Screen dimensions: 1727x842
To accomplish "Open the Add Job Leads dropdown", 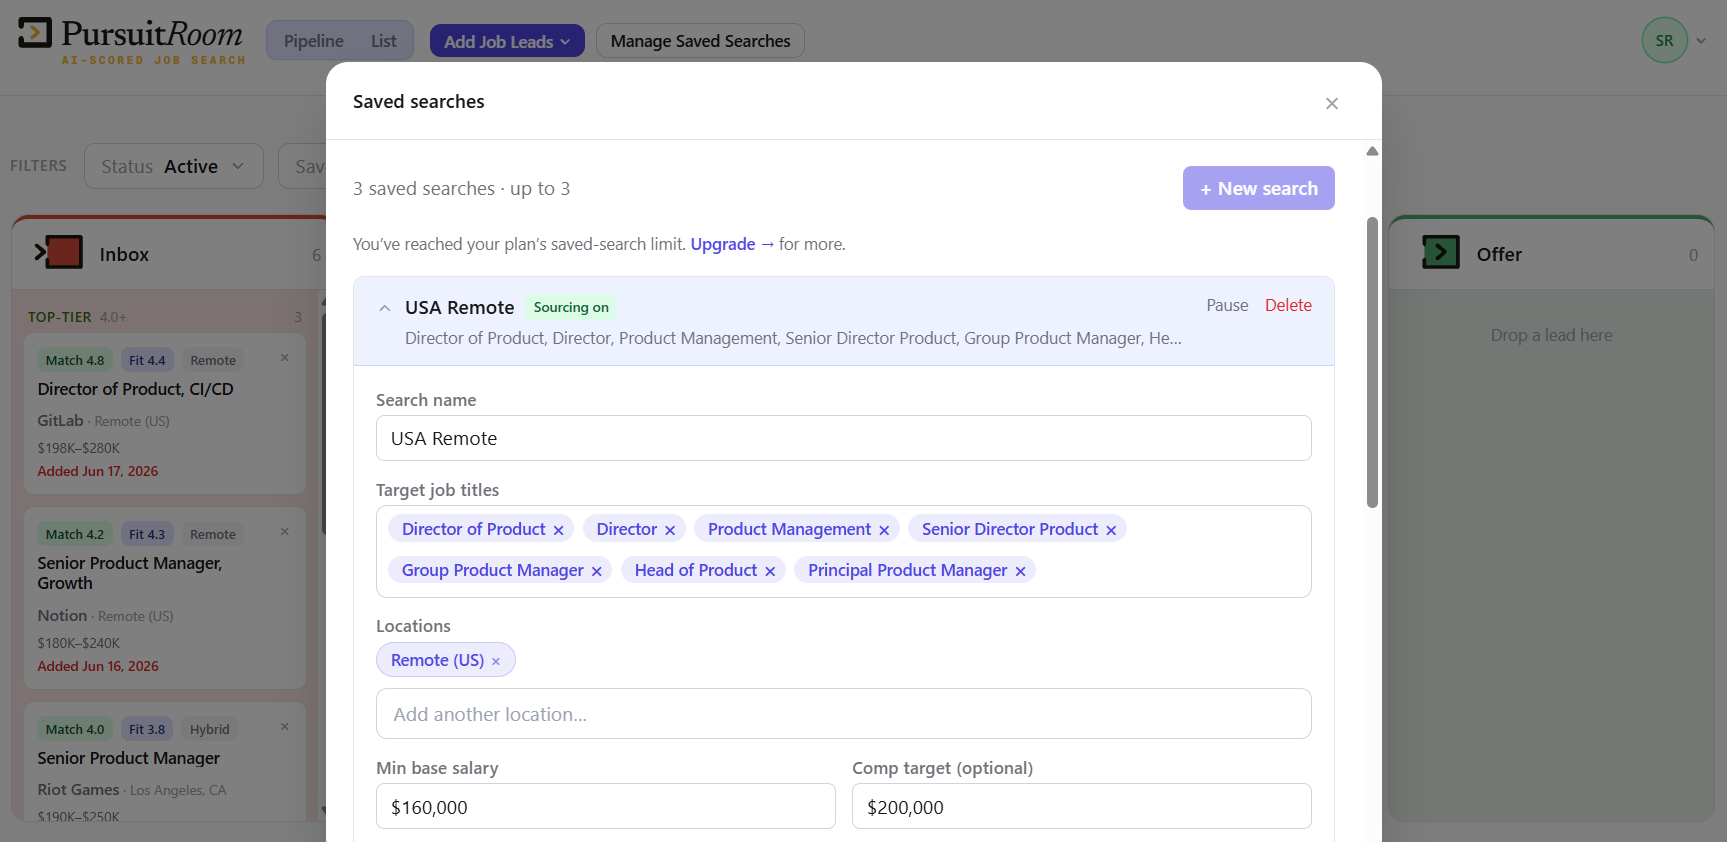I will point(507,41).
